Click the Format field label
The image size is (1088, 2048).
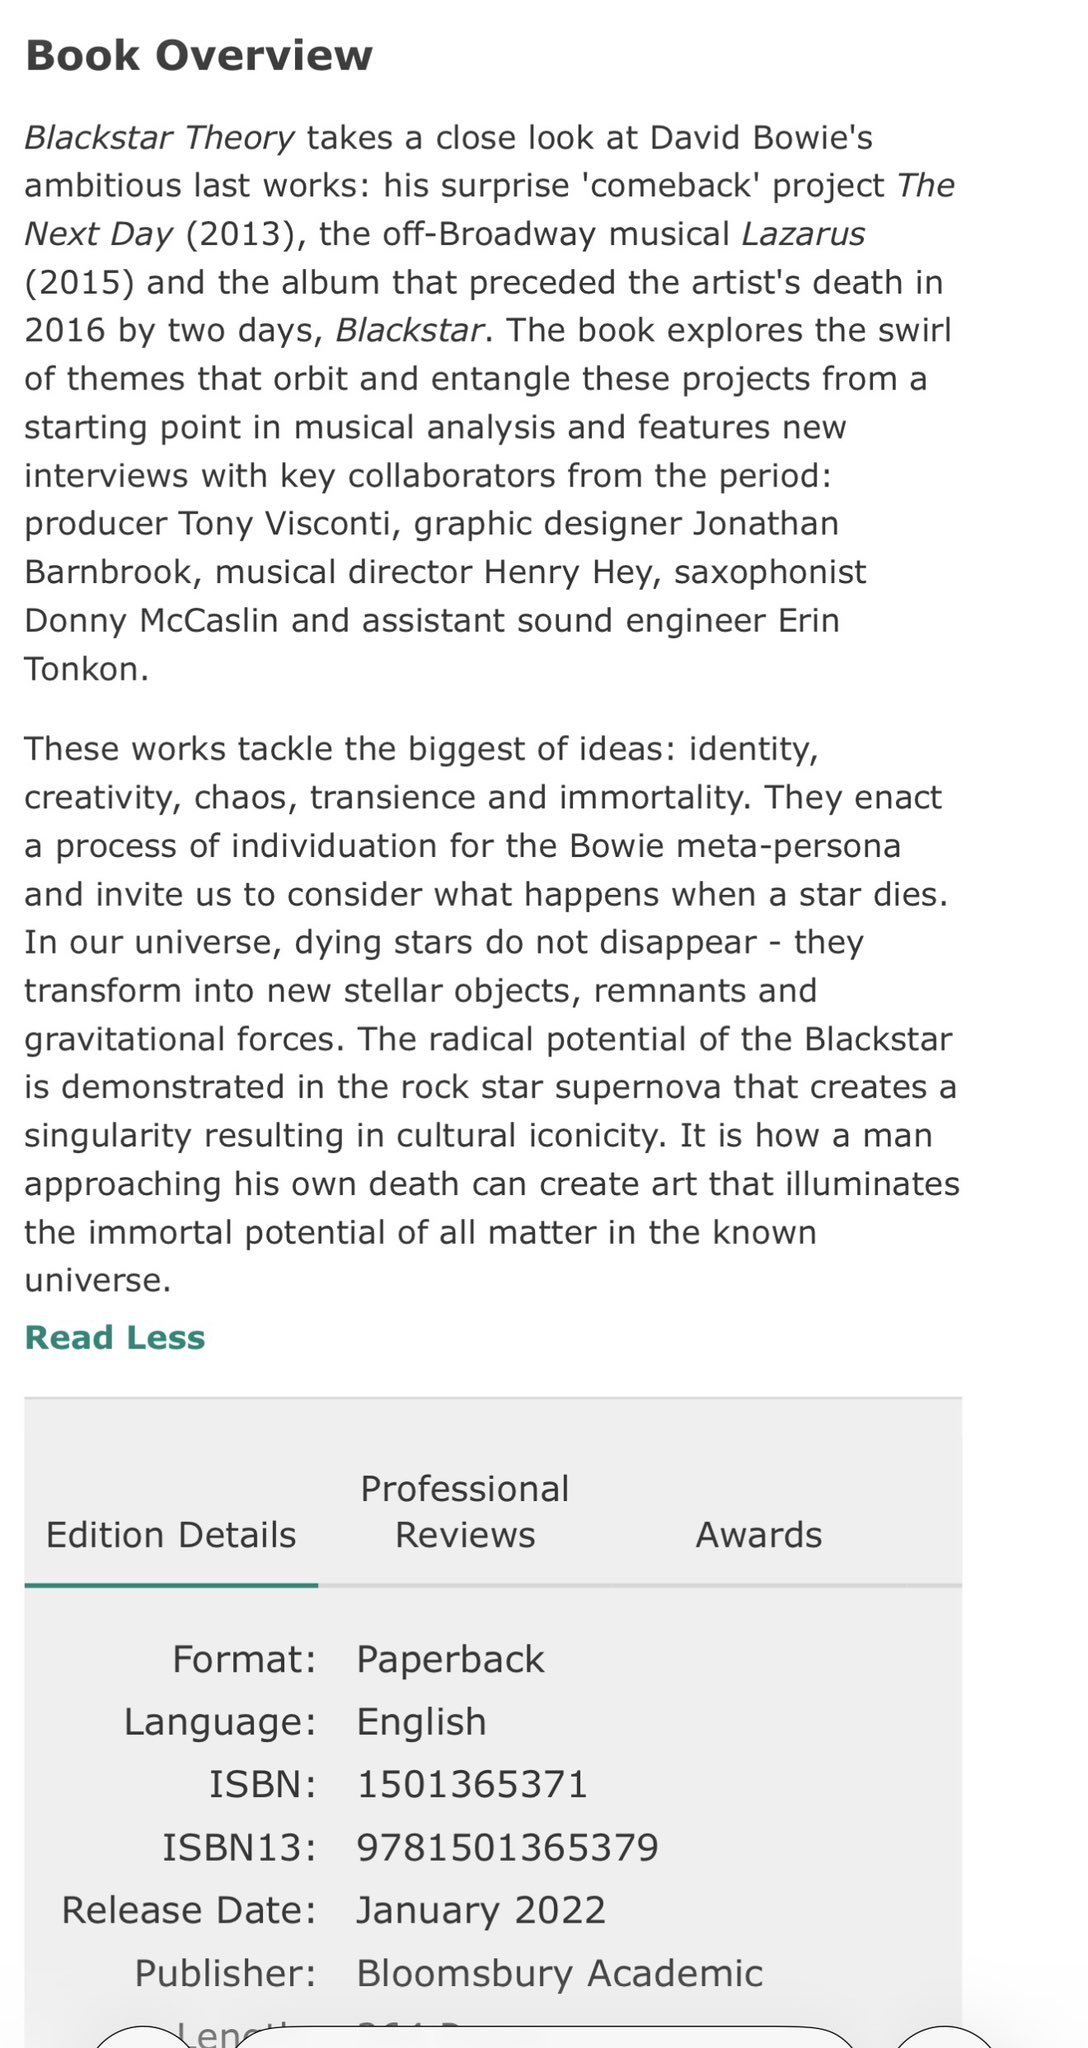[x=244, y=1659]
